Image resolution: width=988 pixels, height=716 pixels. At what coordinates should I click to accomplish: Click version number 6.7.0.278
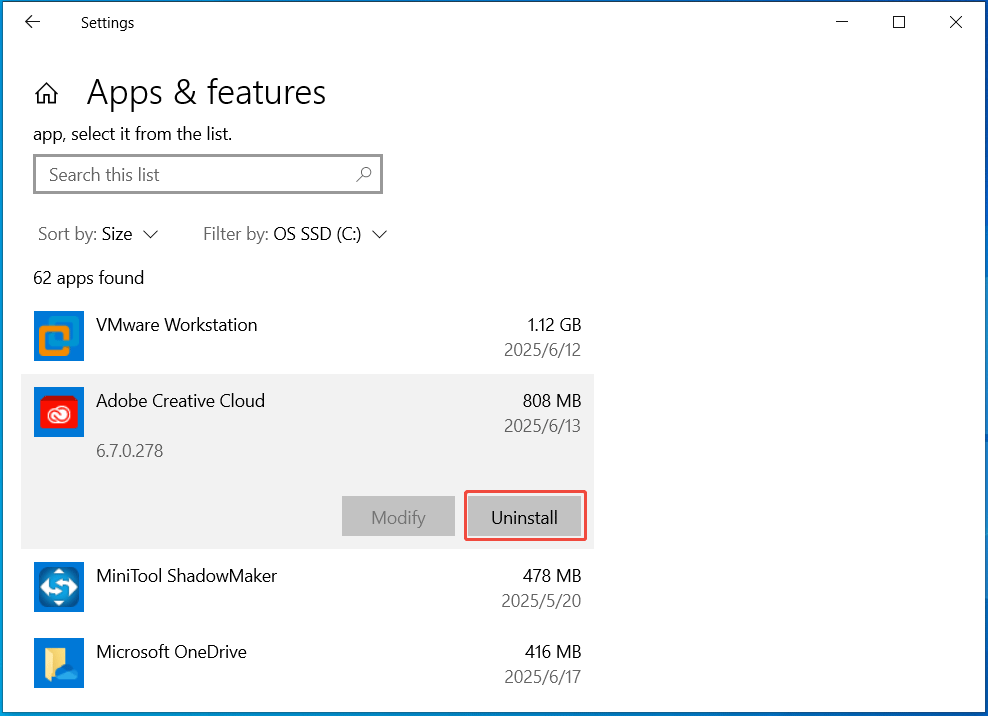tap(129, 451)
